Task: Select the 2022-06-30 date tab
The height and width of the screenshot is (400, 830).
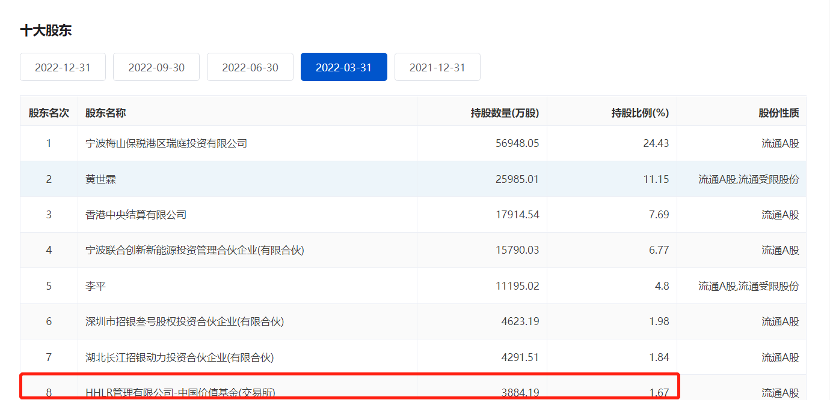Action: click(x=250, y=67)
